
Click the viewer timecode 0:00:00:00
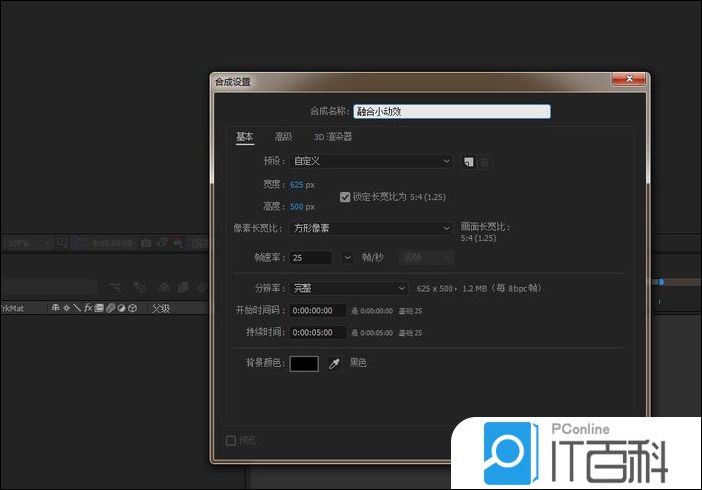112,243
